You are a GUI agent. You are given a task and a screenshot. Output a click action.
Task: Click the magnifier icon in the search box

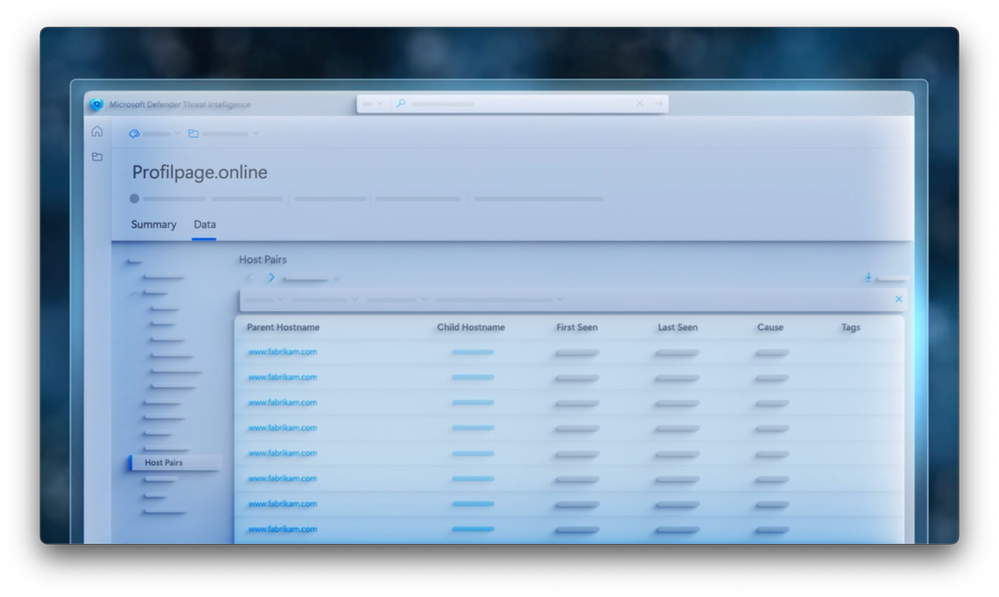pos(401,103)
